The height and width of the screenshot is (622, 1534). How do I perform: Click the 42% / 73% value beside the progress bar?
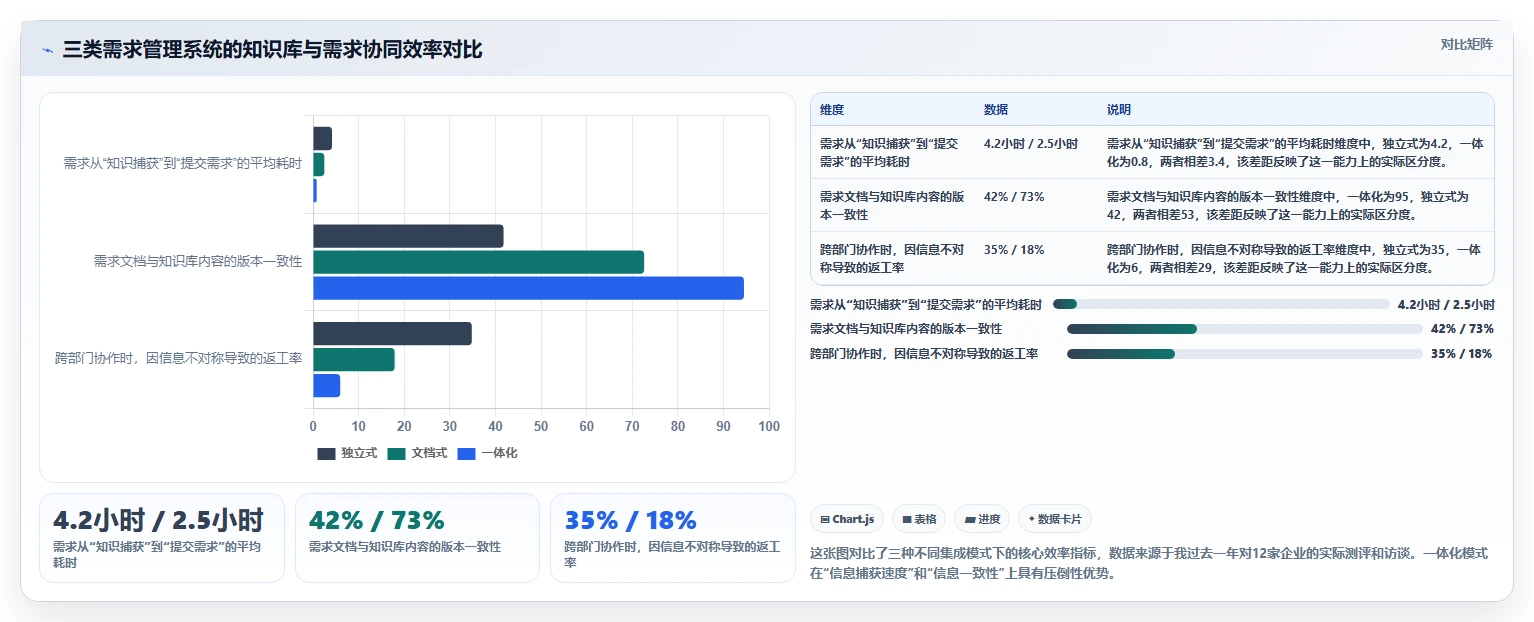[1462, 329]
